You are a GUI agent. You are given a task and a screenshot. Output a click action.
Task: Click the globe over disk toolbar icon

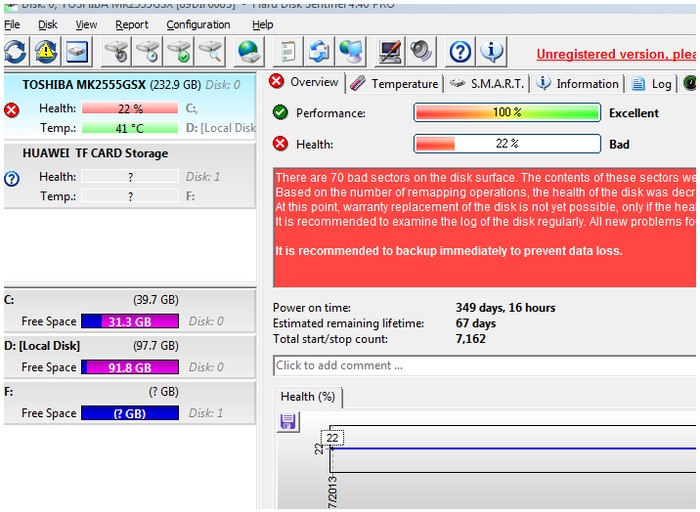coord(248,52)
